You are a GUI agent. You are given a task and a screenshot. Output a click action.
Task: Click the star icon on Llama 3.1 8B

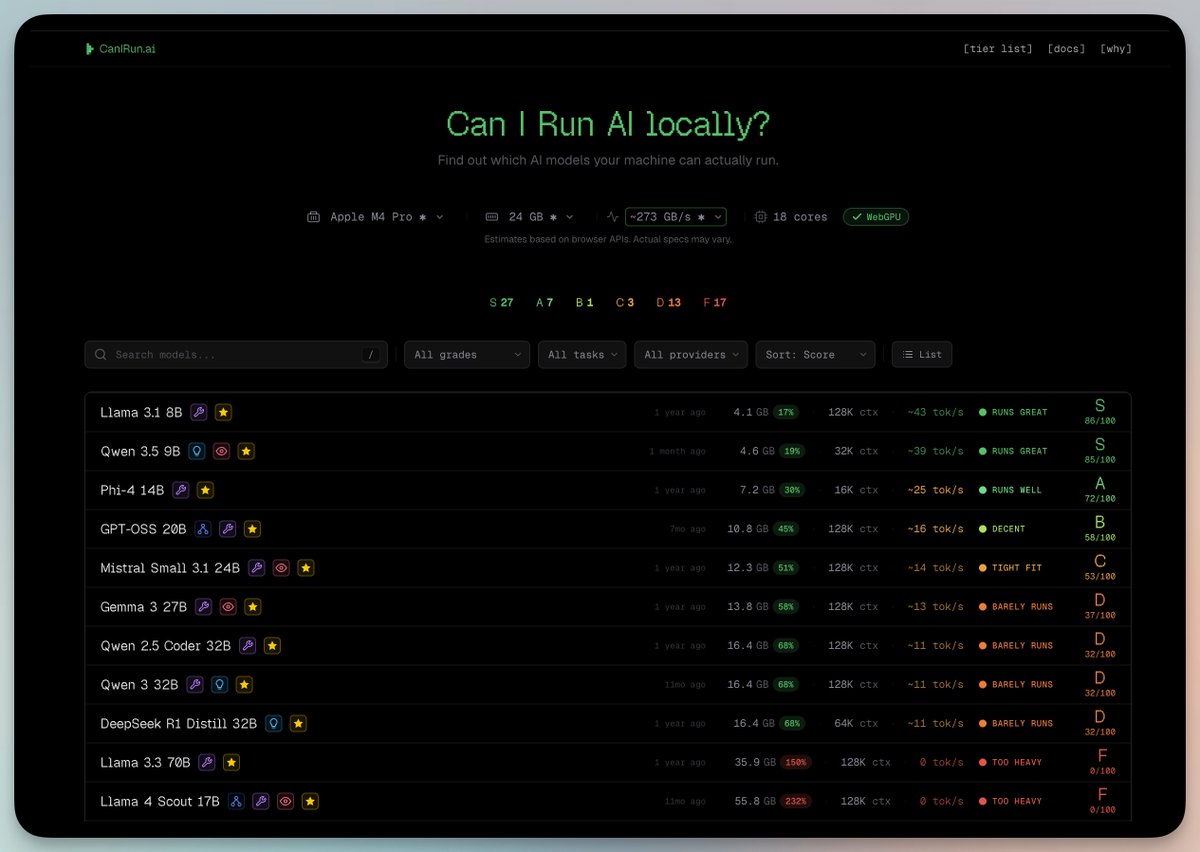[223, 412]
